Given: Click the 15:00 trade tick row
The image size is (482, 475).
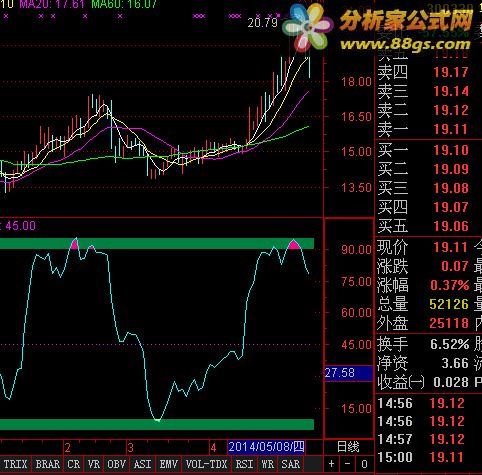Looking at the screenshot, I should [x=421, y=457].
